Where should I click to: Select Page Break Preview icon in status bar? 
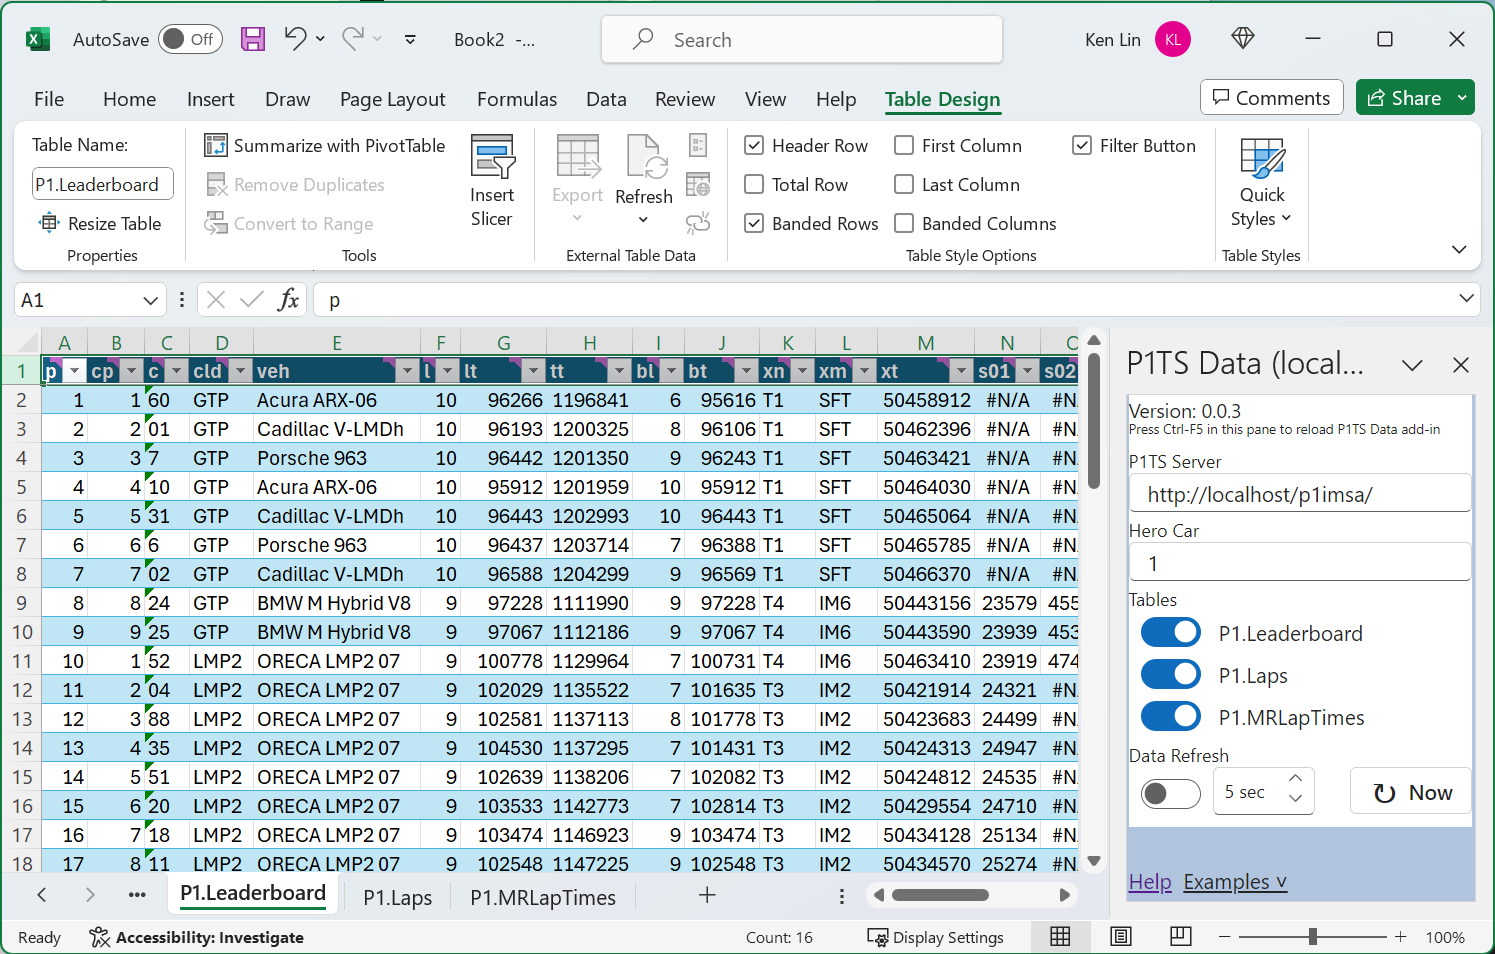tap(1181, 937)
